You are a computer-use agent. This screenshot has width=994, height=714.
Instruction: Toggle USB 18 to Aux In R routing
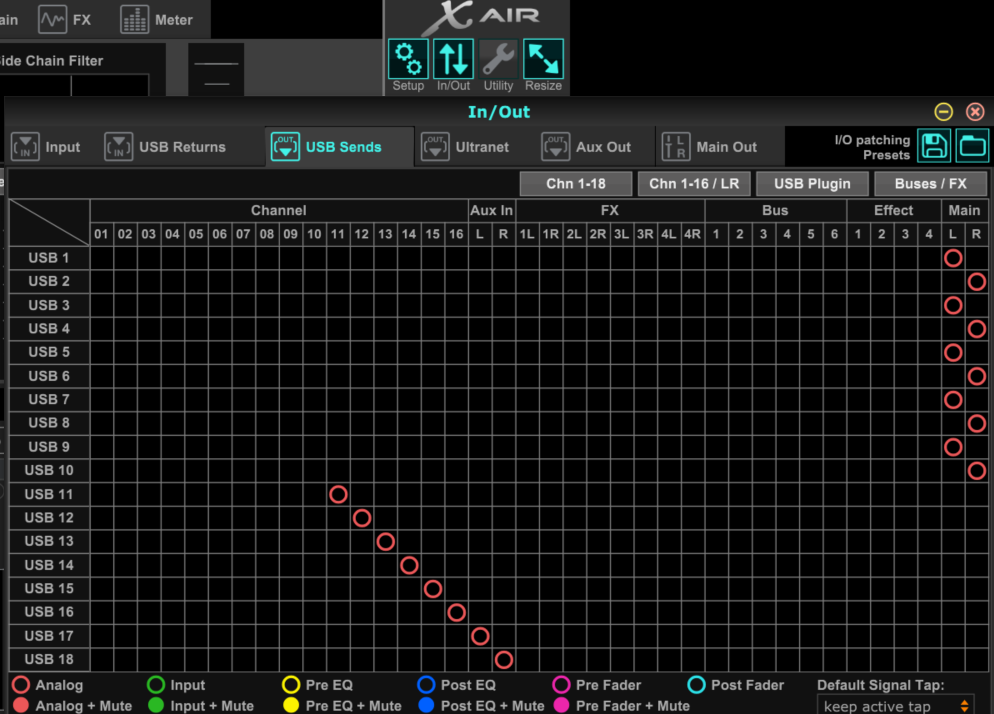[x=504, y=660]
